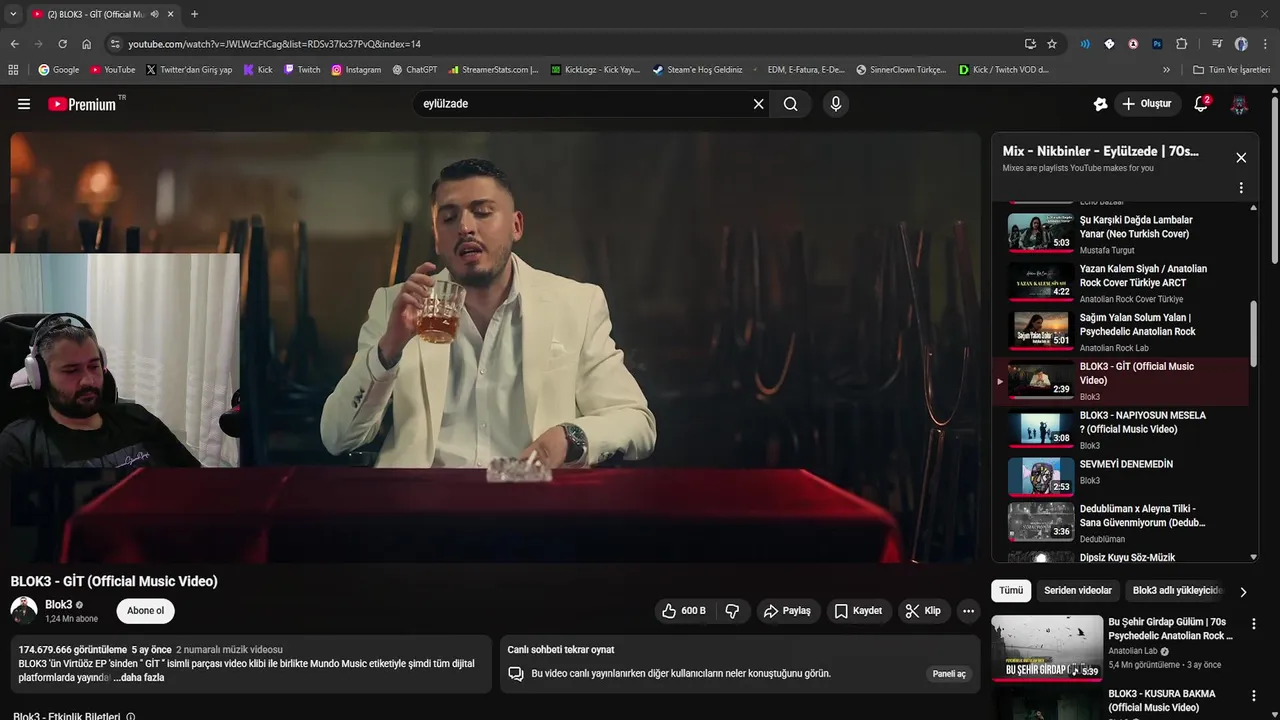Select the Blok3 adlı yükleyiciden chip

(1177, 590)
